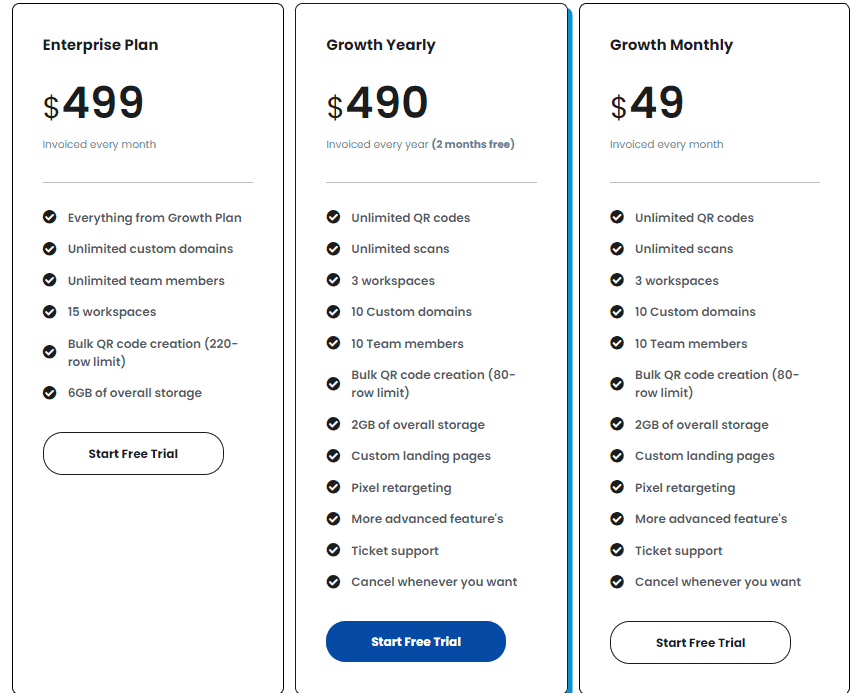The width and height of the screenshot is (850, 693).
Task: Click the Growth Yearly card title
Action: point(381,44)
